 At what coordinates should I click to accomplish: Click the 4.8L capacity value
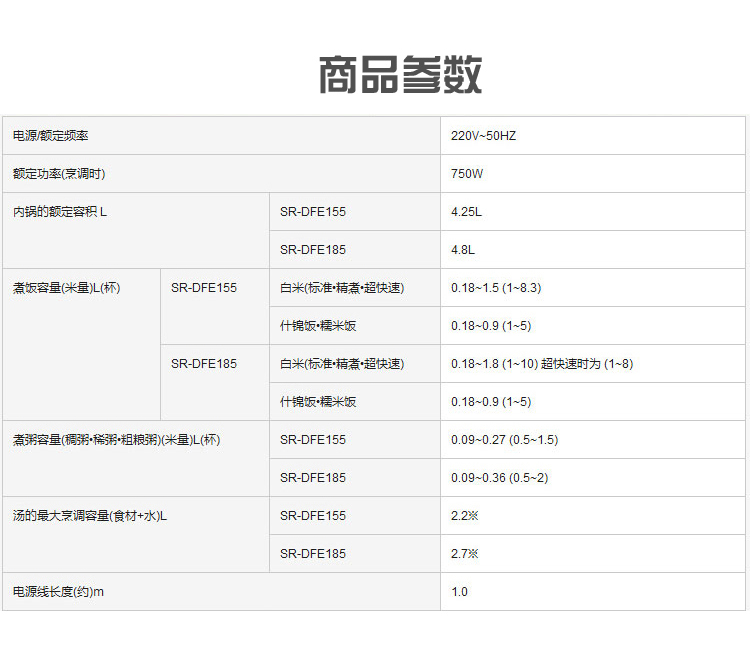click(x=463, y=250)
